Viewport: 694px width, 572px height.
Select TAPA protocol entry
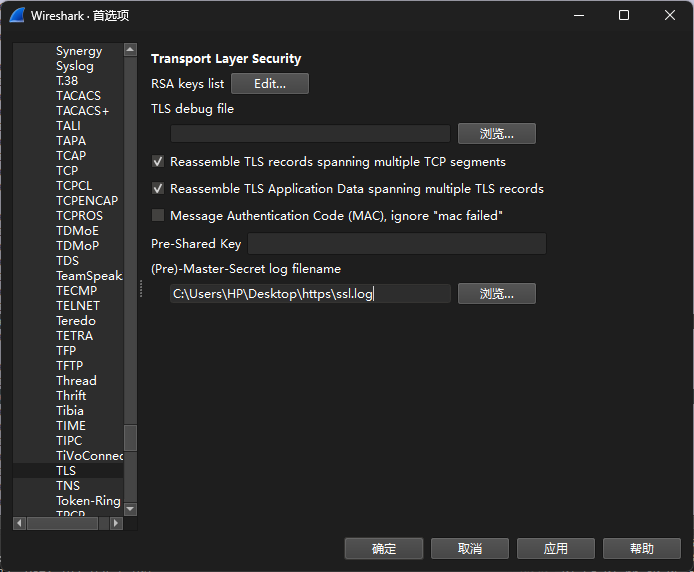[x=71, y=141]
